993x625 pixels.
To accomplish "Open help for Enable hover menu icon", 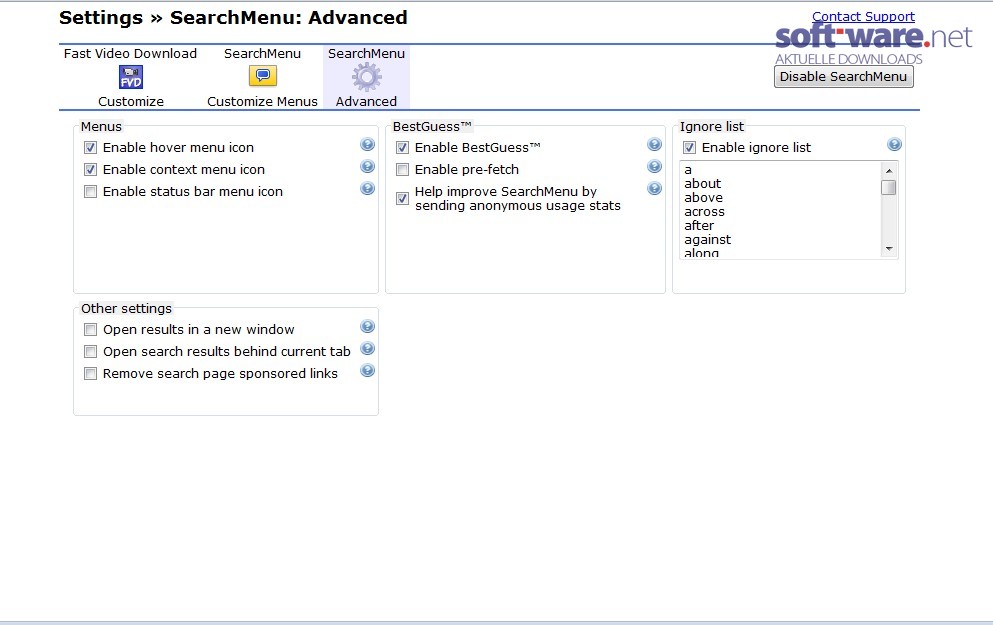I will click(x=367, y=144).
